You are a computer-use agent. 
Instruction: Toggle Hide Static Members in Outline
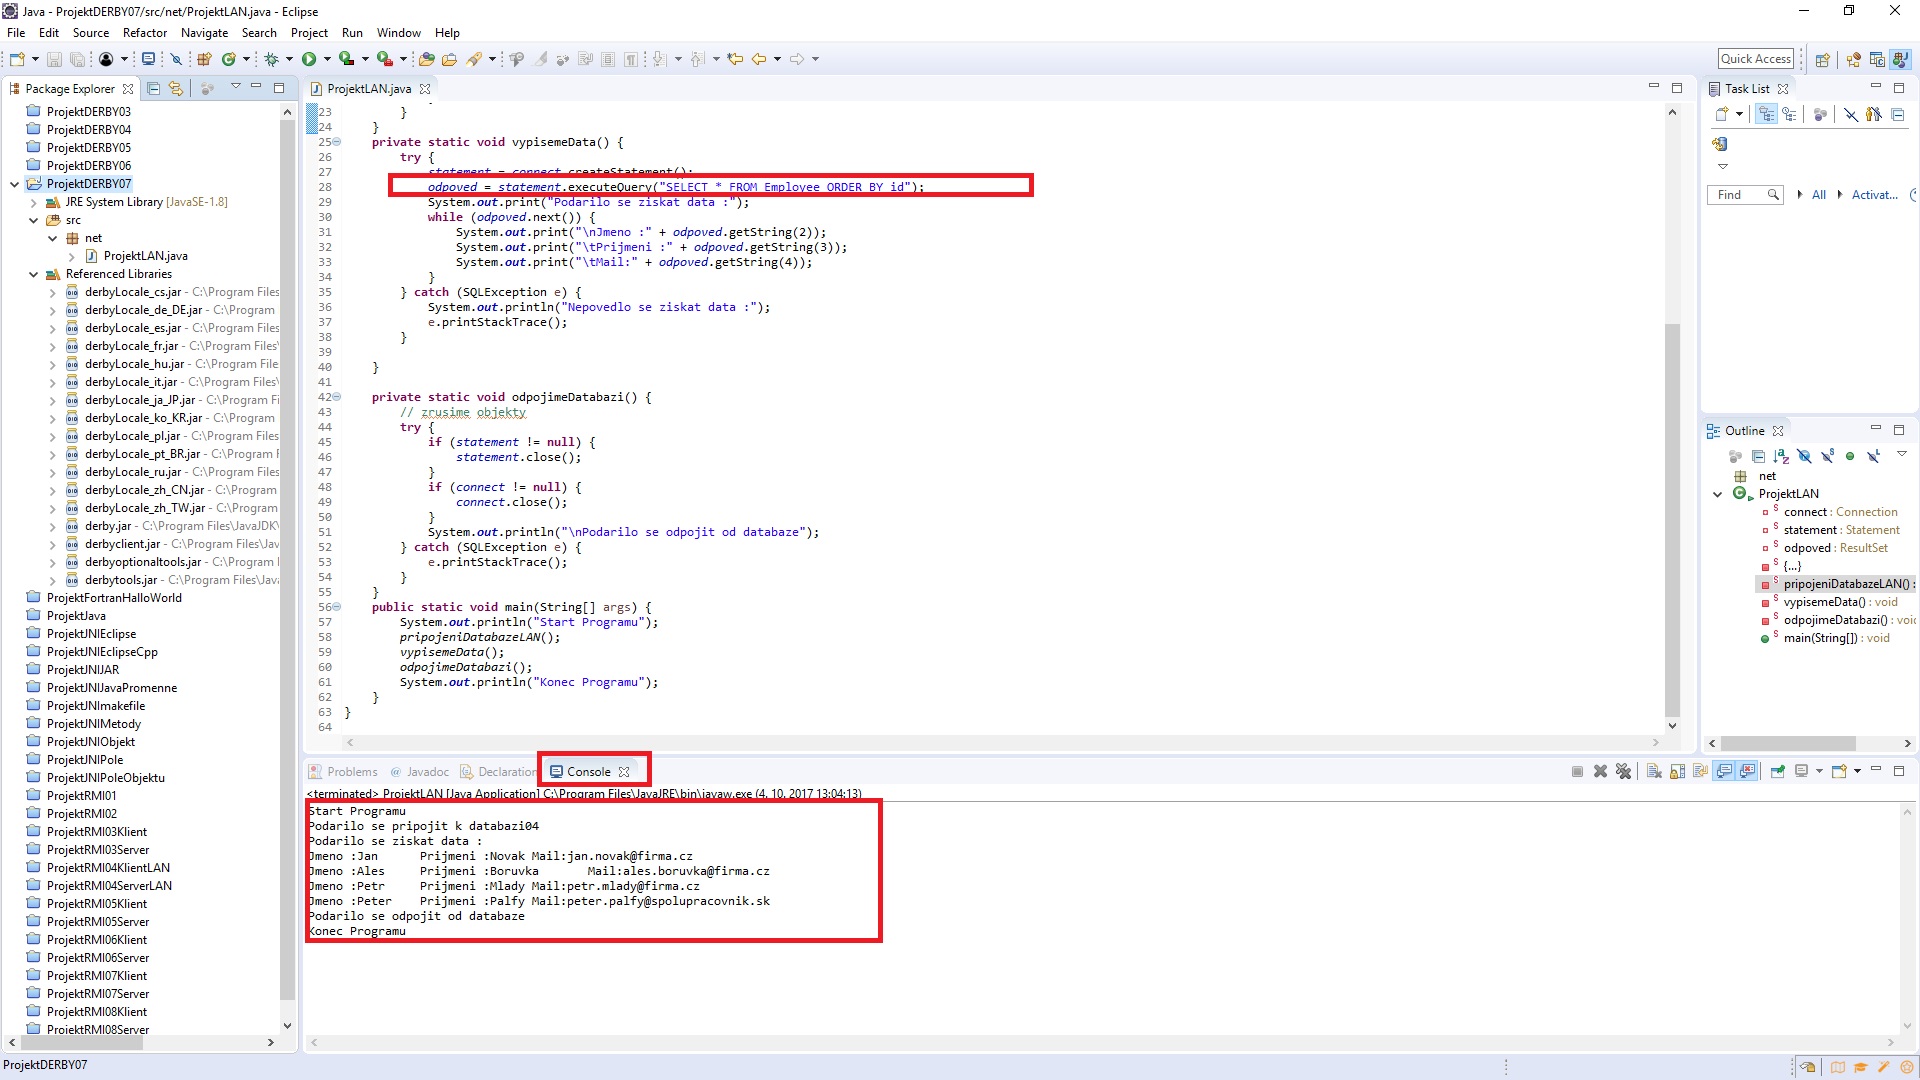1827,456
